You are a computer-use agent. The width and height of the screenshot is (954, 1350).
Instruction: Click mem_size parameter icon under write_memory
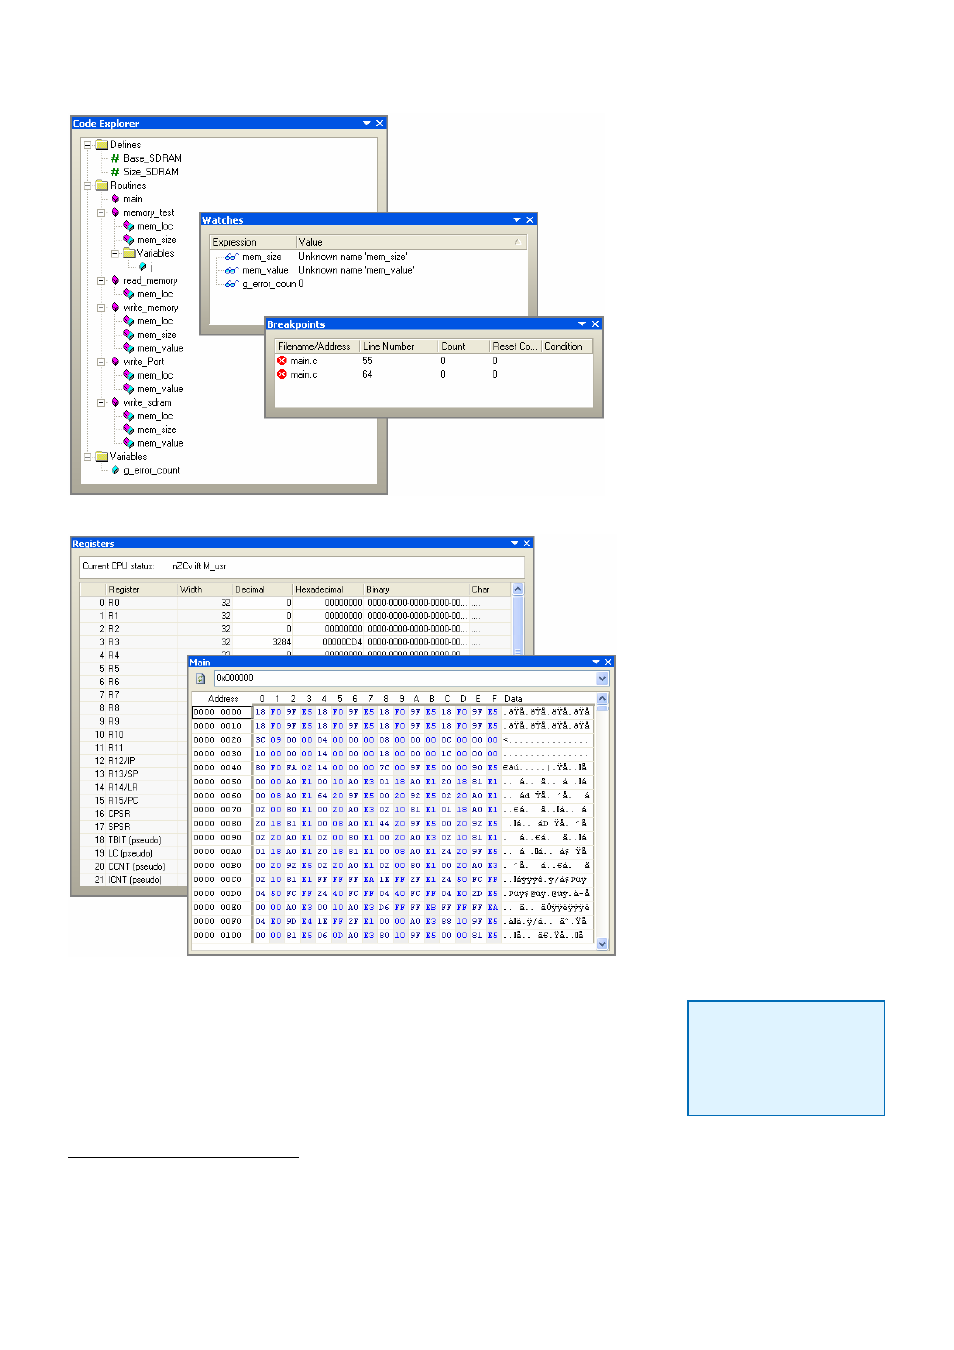pyautogui.click(x=128, y=335)
